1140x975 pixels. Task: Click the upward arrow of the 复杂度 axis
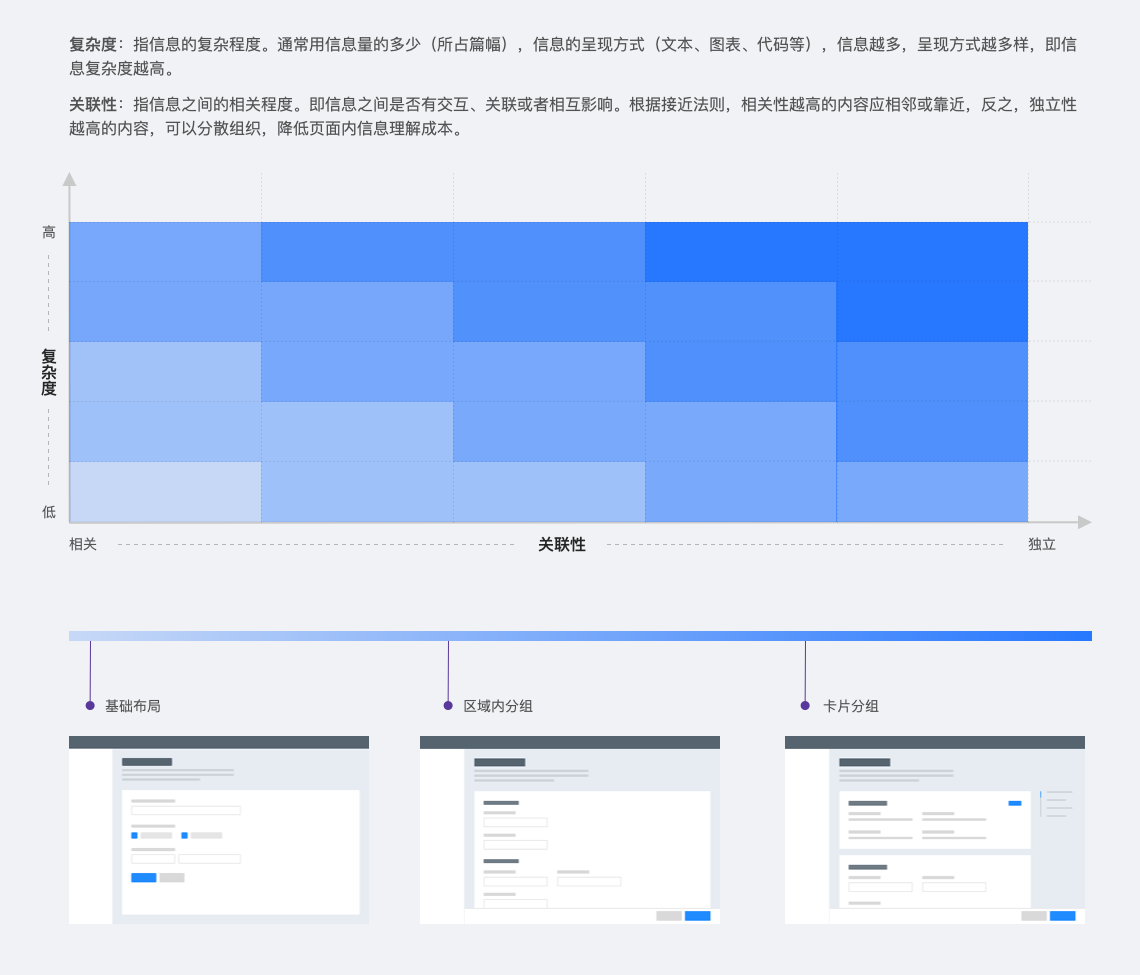(70, 180)
